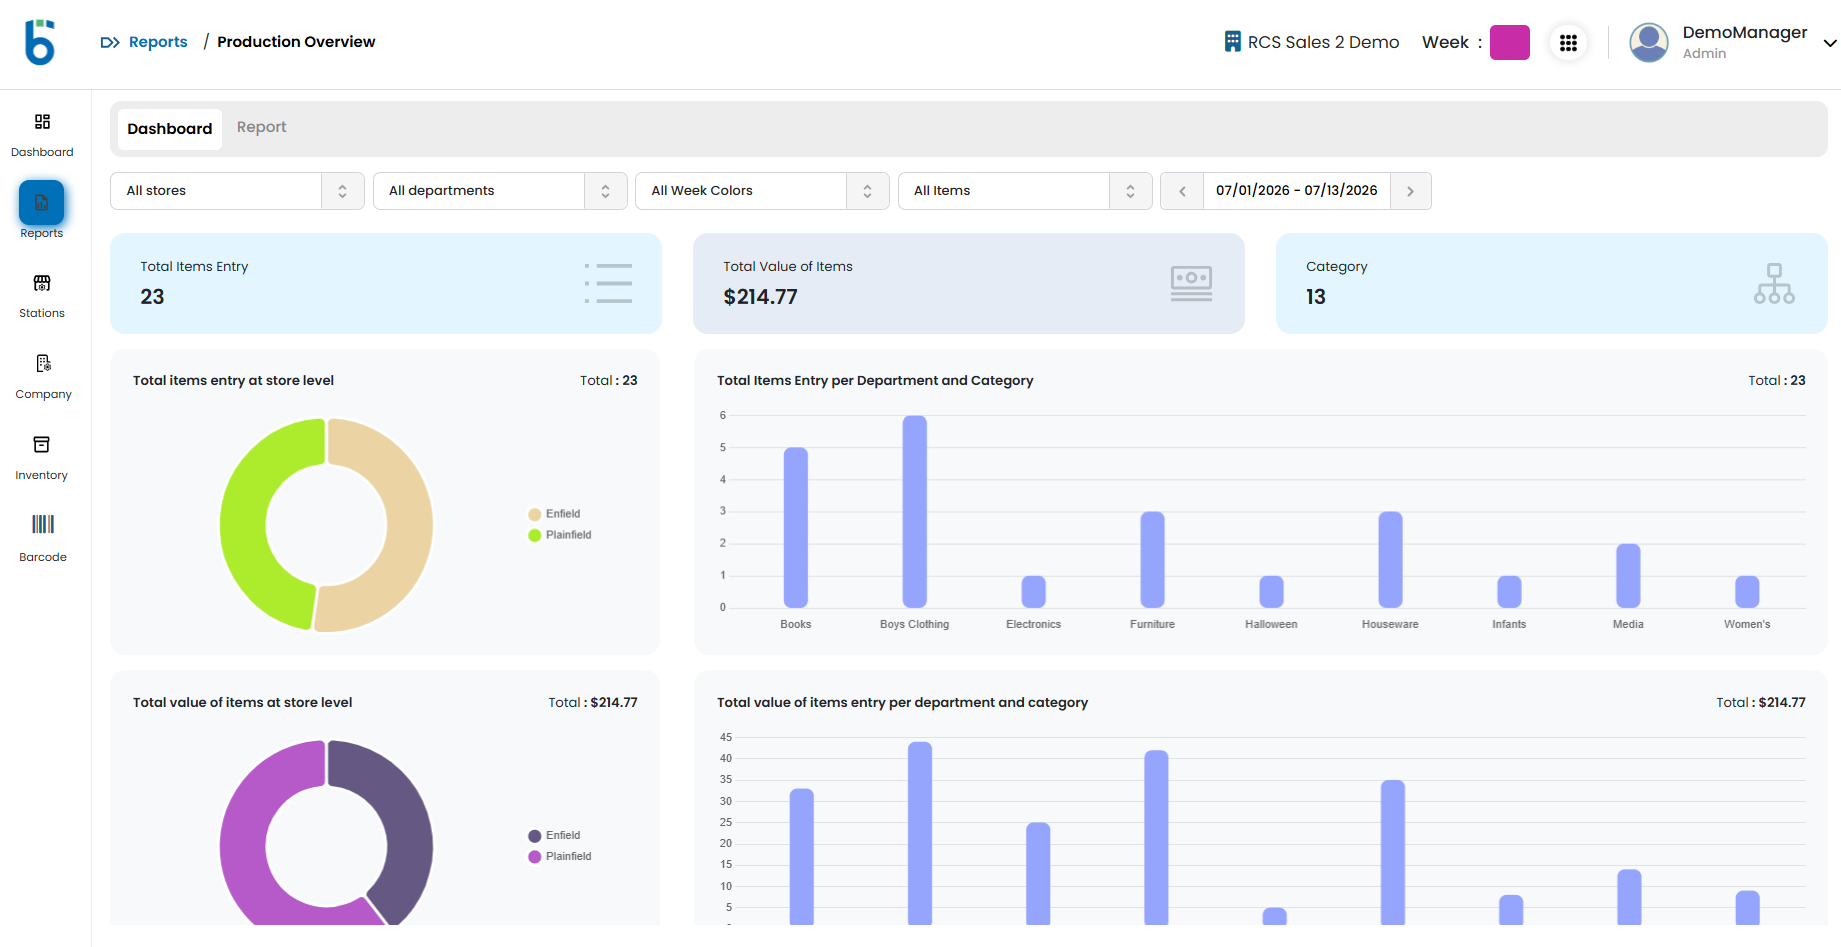The height and width of the screenshot is (947, 1841).
Task: Click the Infants bar in items entry chart
Action: [x=1510, y=592]
